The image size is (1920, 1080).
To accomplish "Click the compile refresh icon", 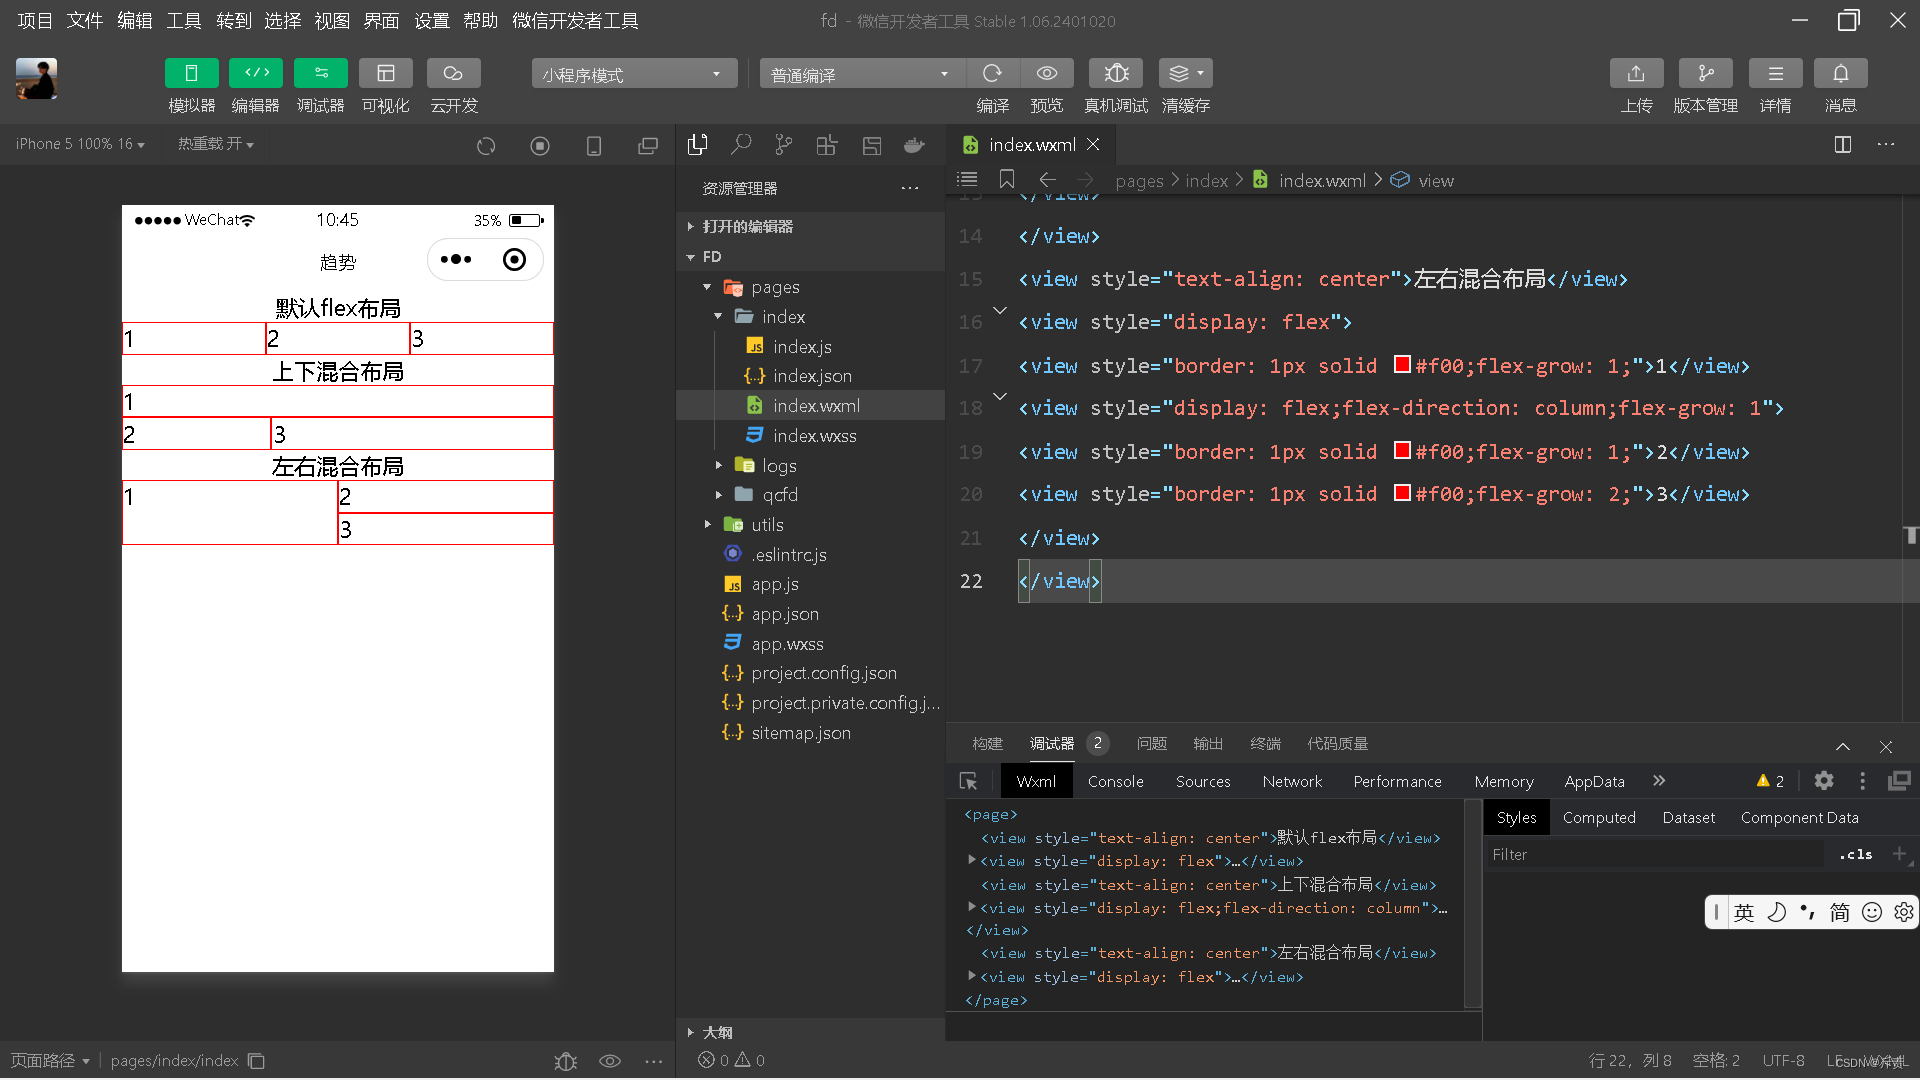I will tap(992, 73).
